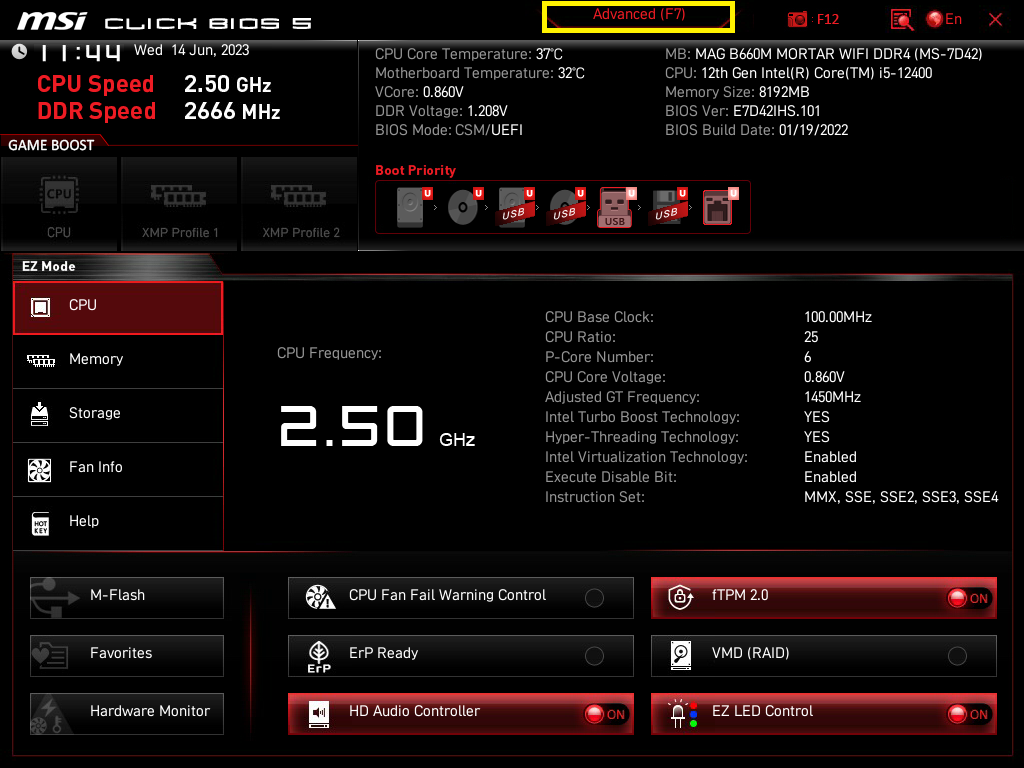
Task: Turn off fTPM 2.0
Action: pos(824,598)
